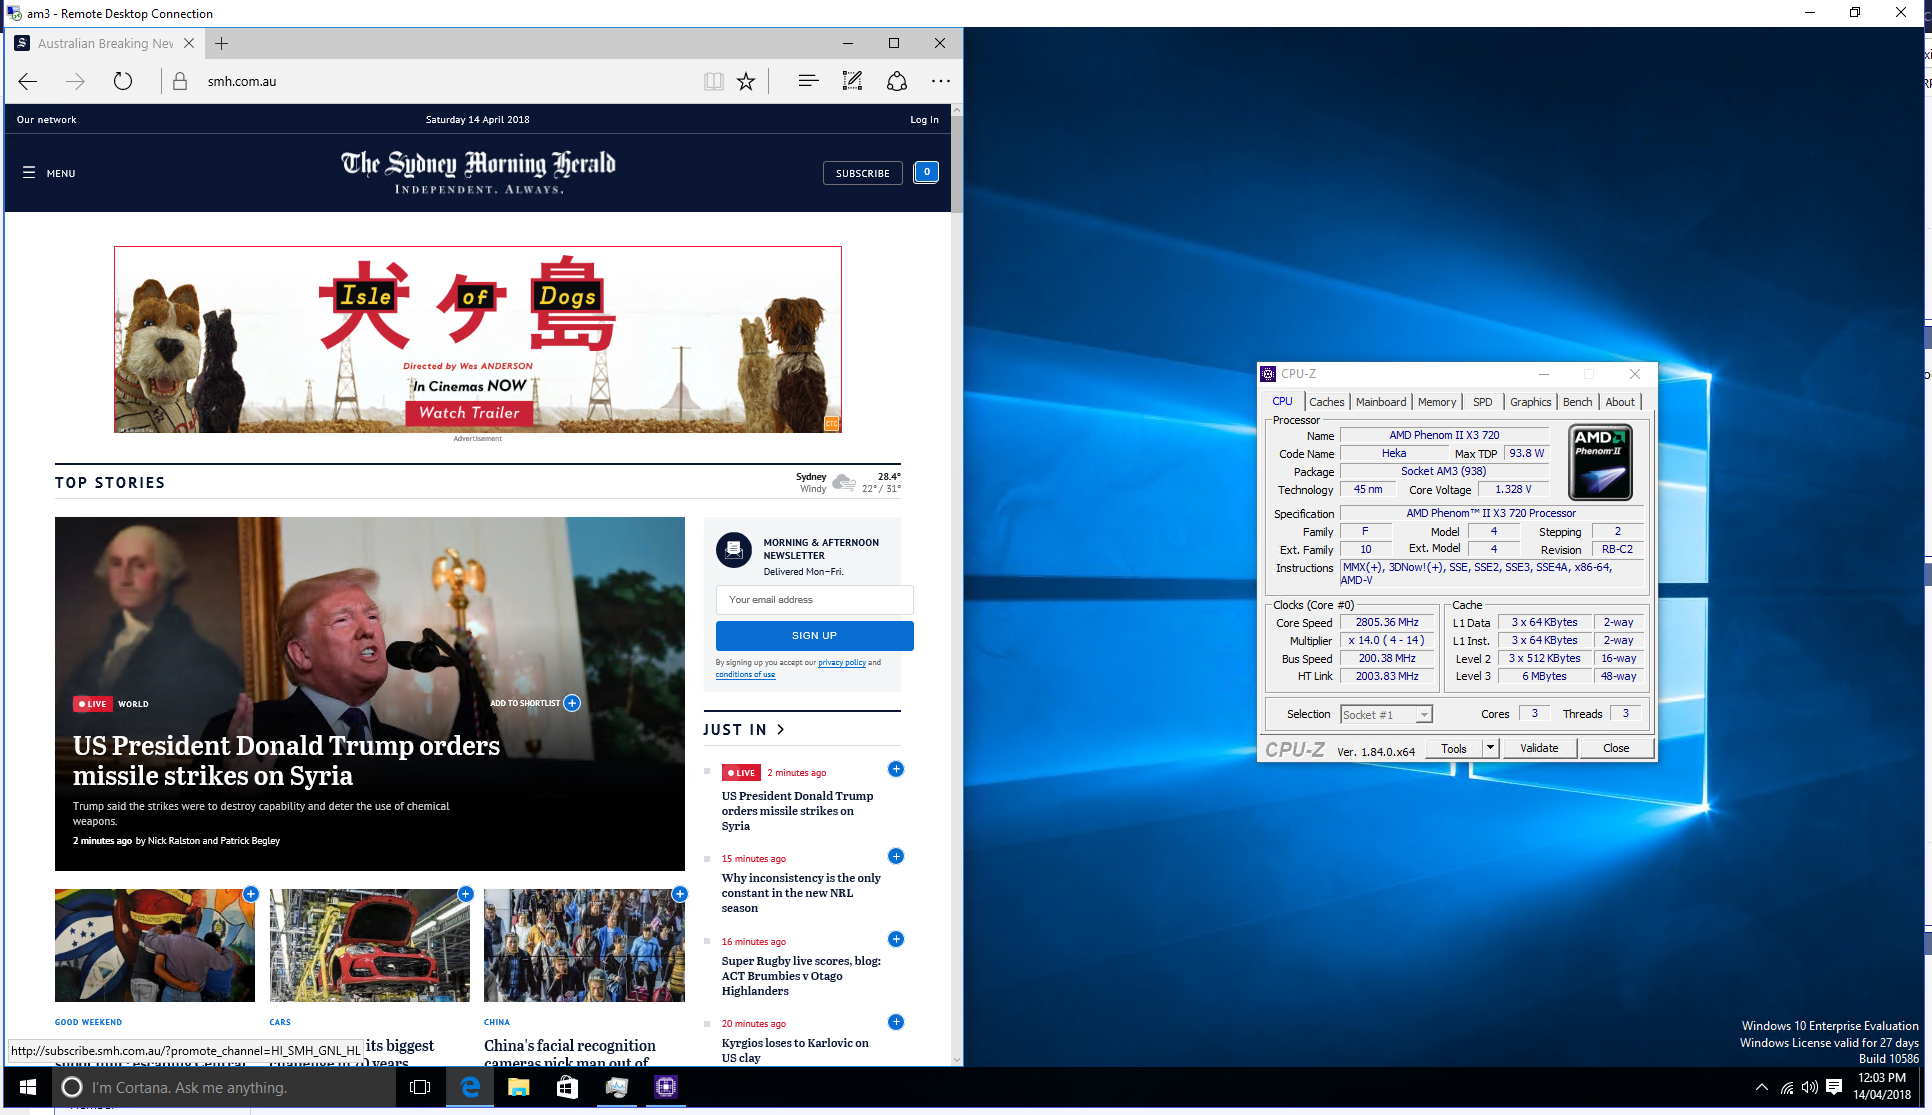Open File Explorer from taskbar
The width and height of the screenshot is (1932, 1115).
pos(518,1087)
